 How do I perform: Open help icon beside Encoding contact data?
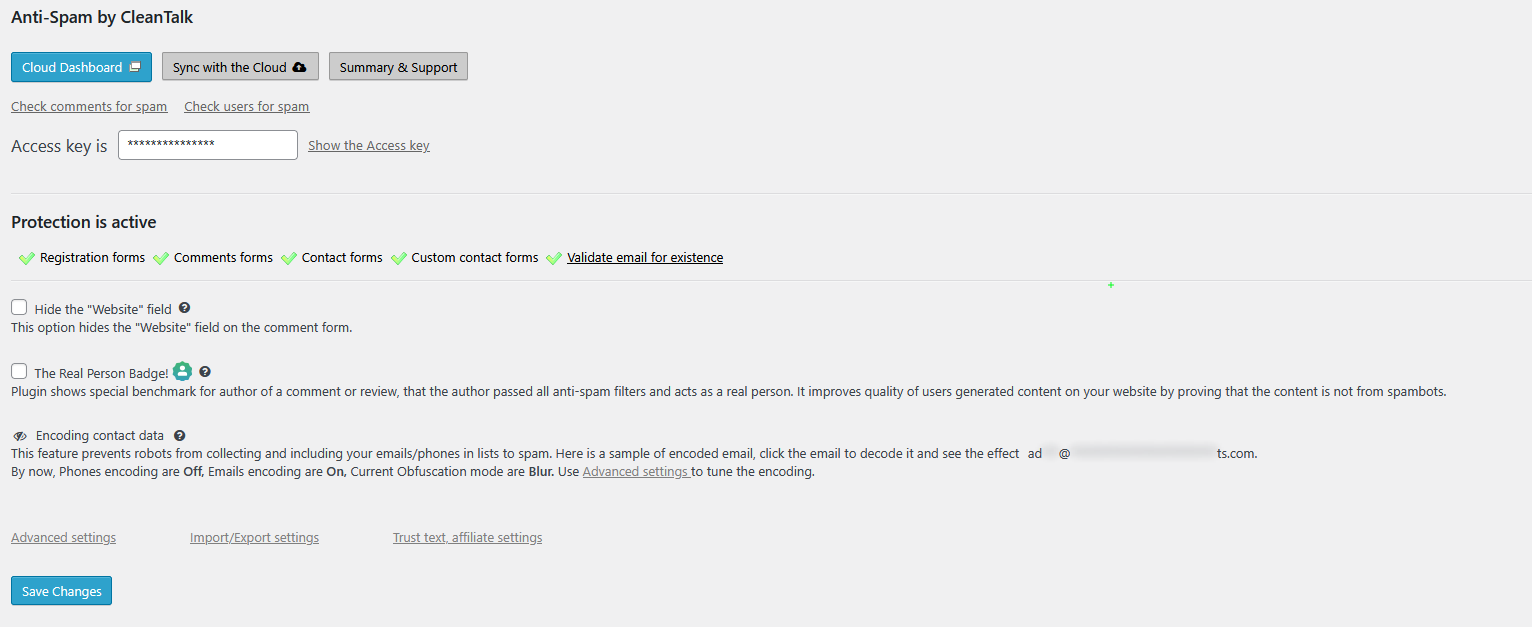point(178,435)
